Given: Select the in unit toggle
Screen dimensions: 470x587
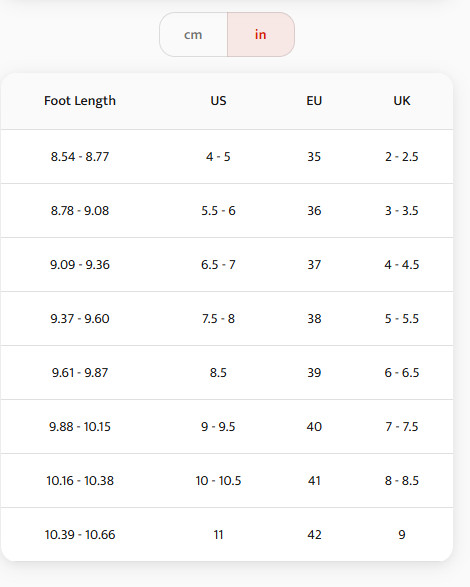Looking at the screenshot, I should [261, 34].
